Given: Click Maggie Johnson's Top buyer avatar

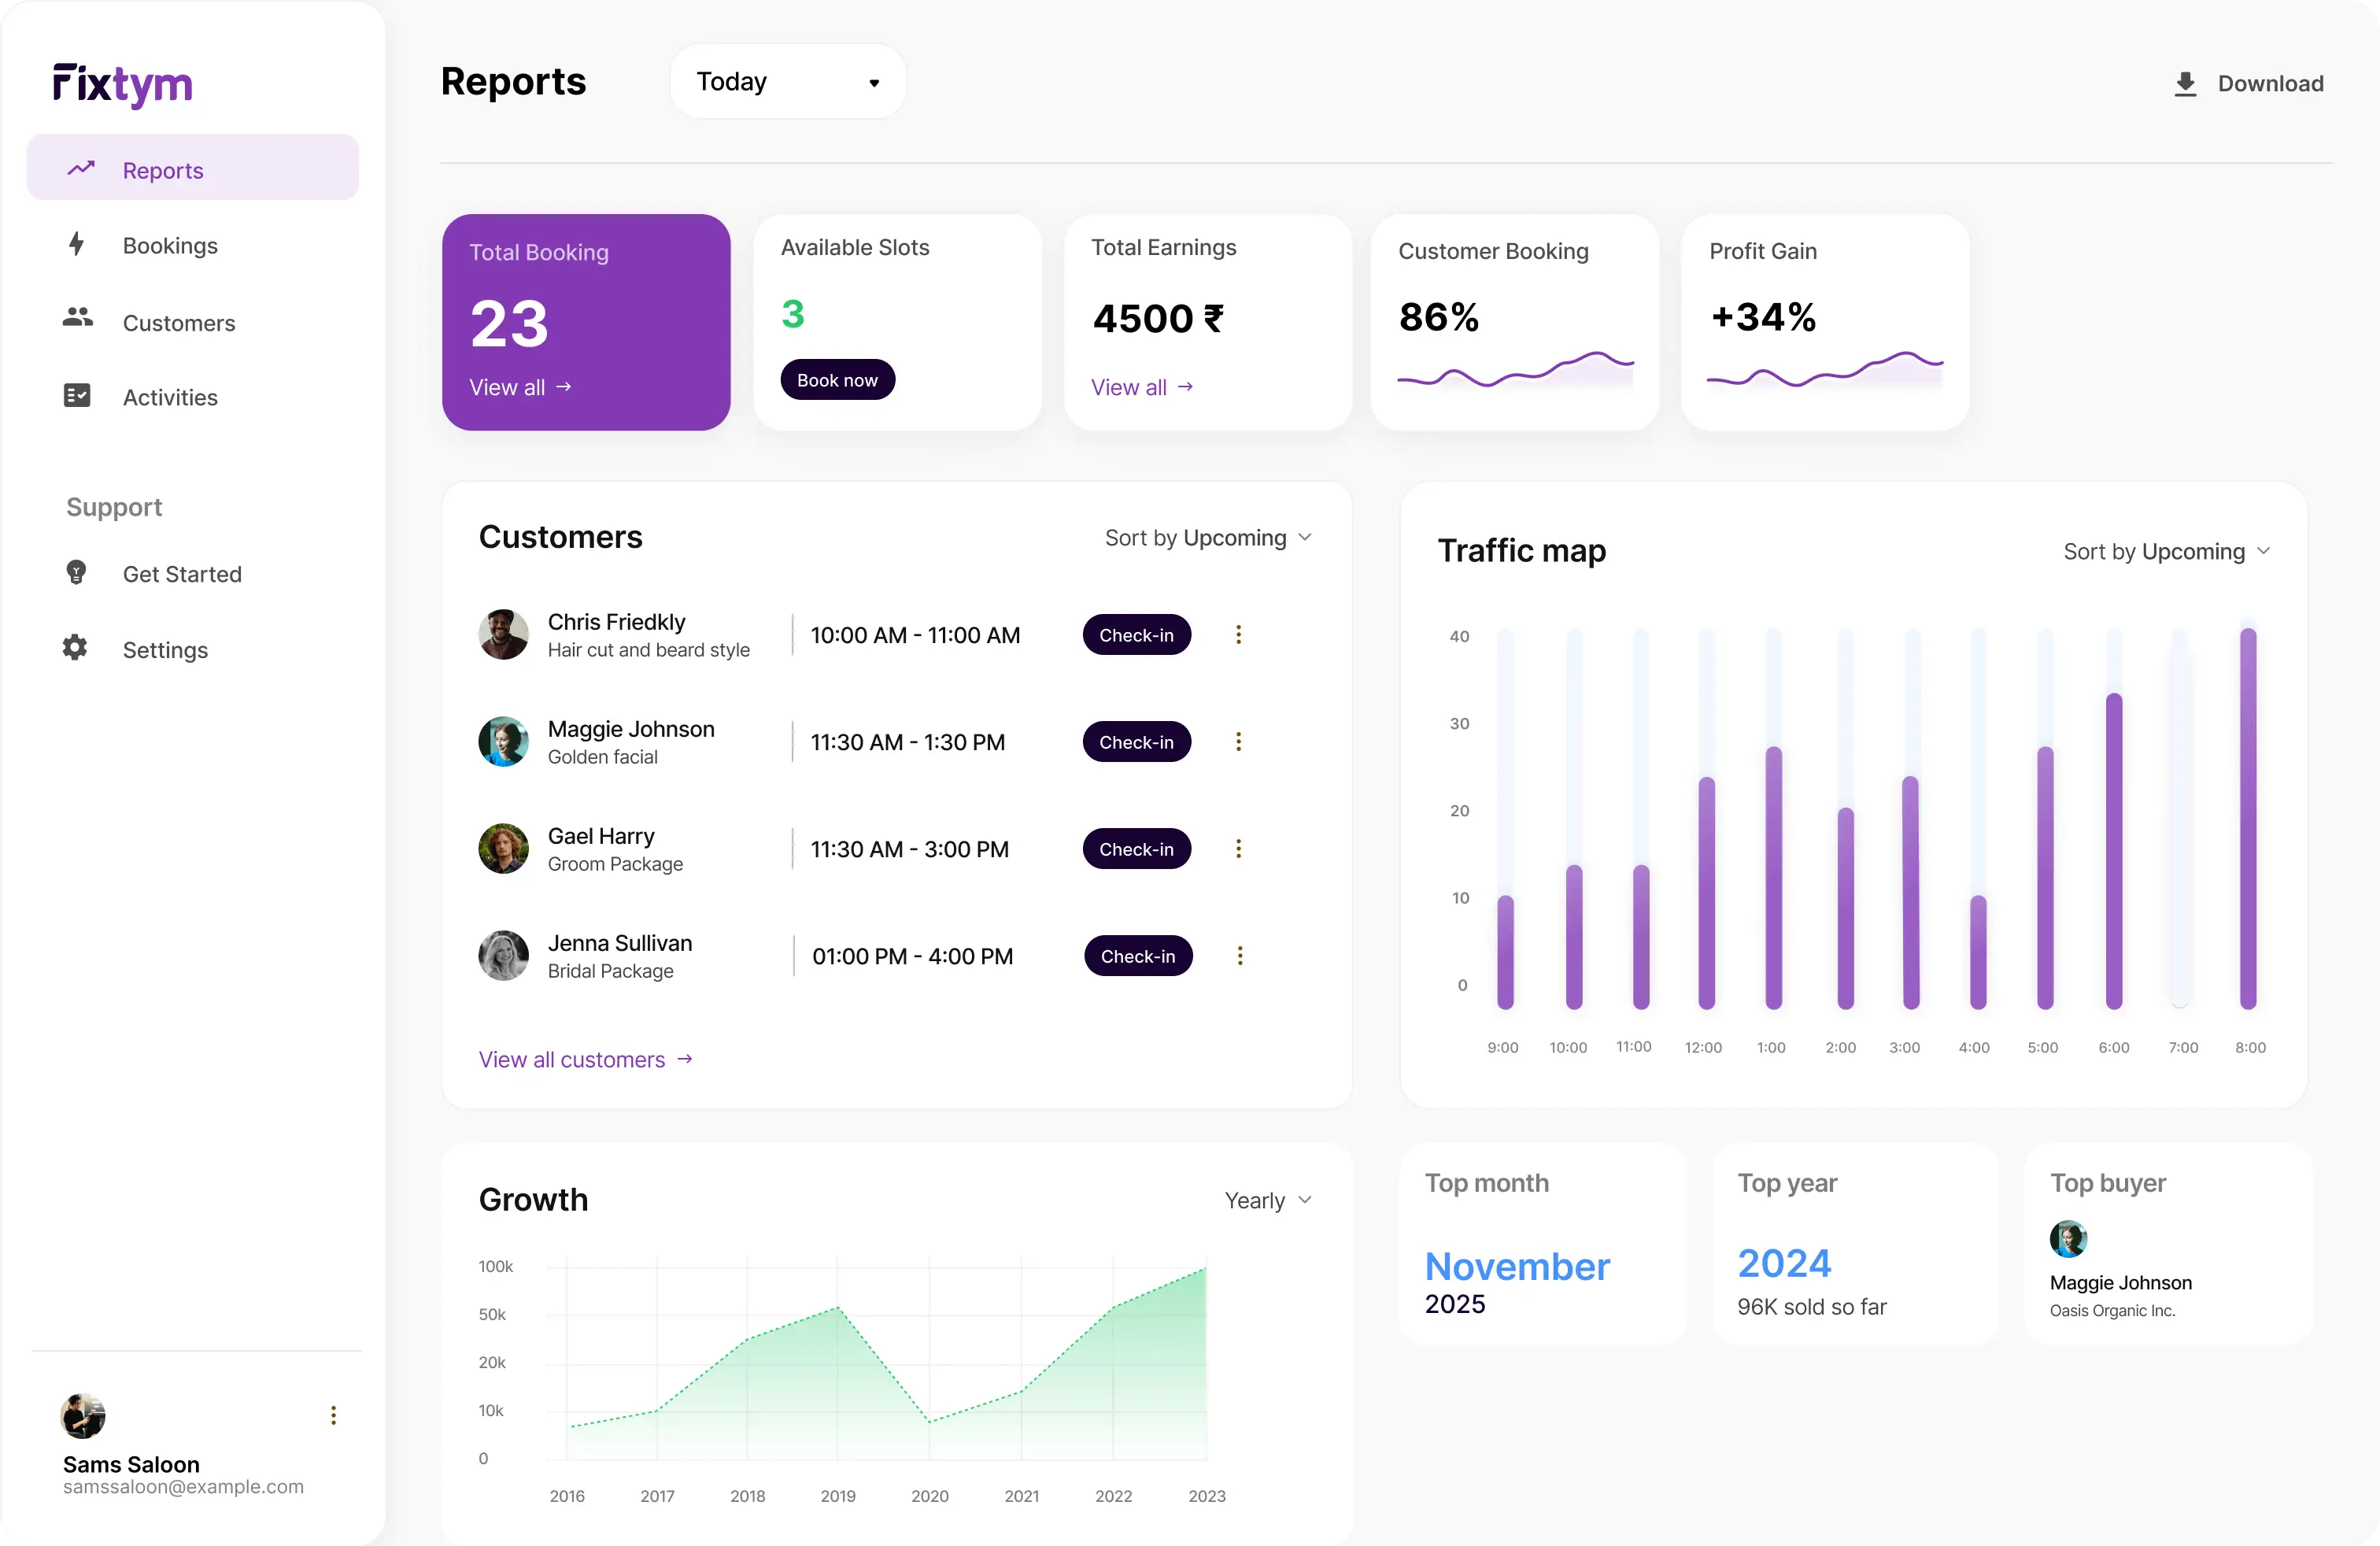Looking at the screenshot, I should pos(2068,1239).
